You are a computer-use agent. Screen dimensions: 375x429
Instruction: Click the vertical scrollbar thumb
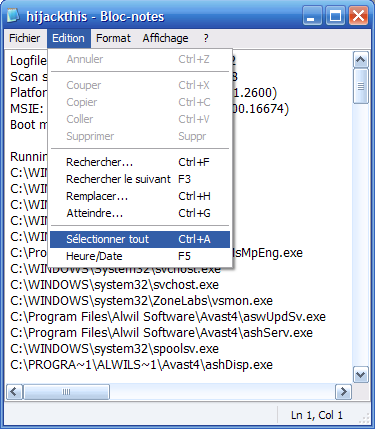(x=361, y=86)
